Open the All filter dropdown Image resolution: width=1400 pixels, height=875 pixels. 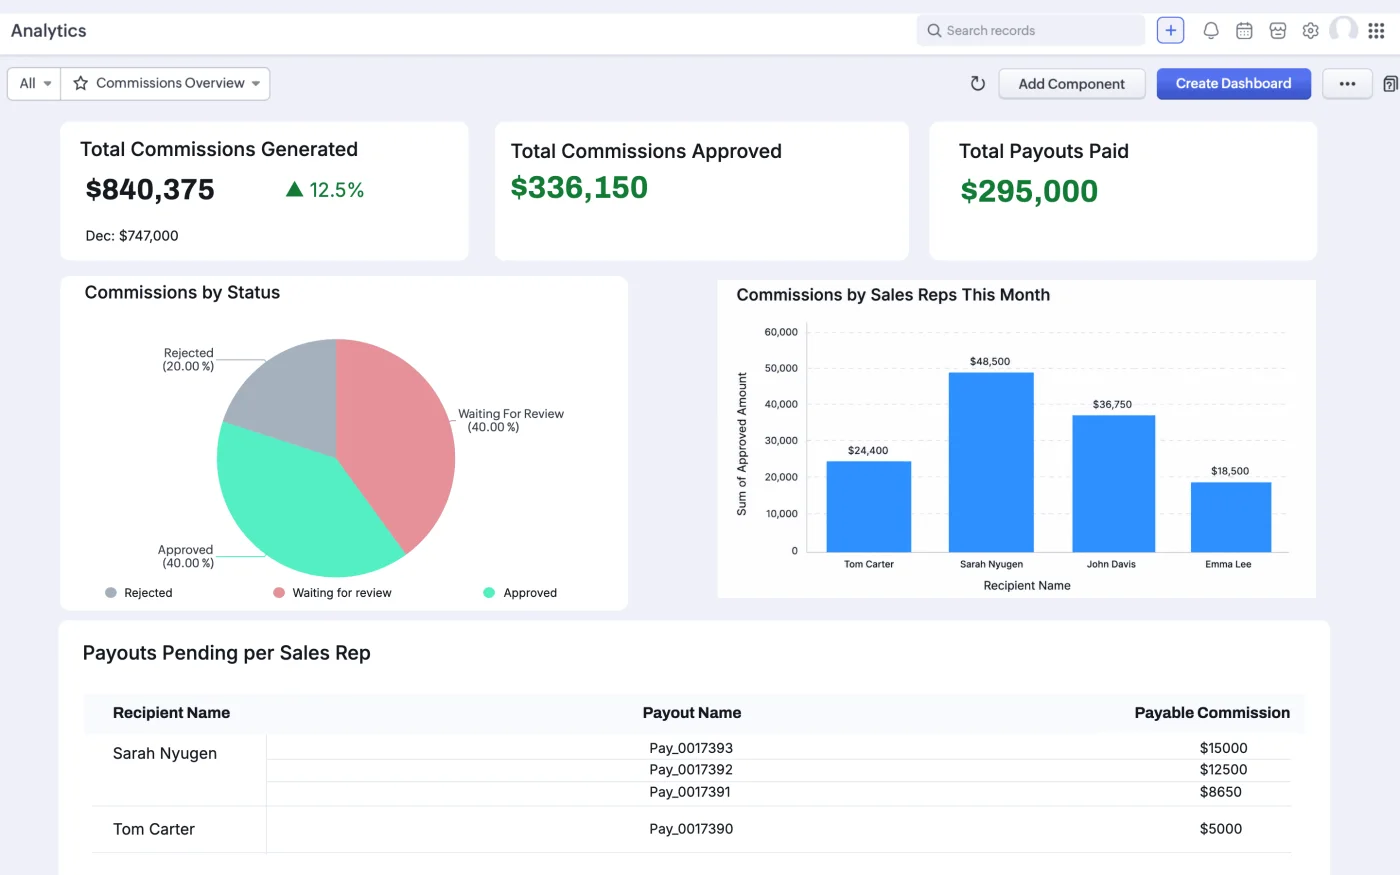tap(35, 83)
